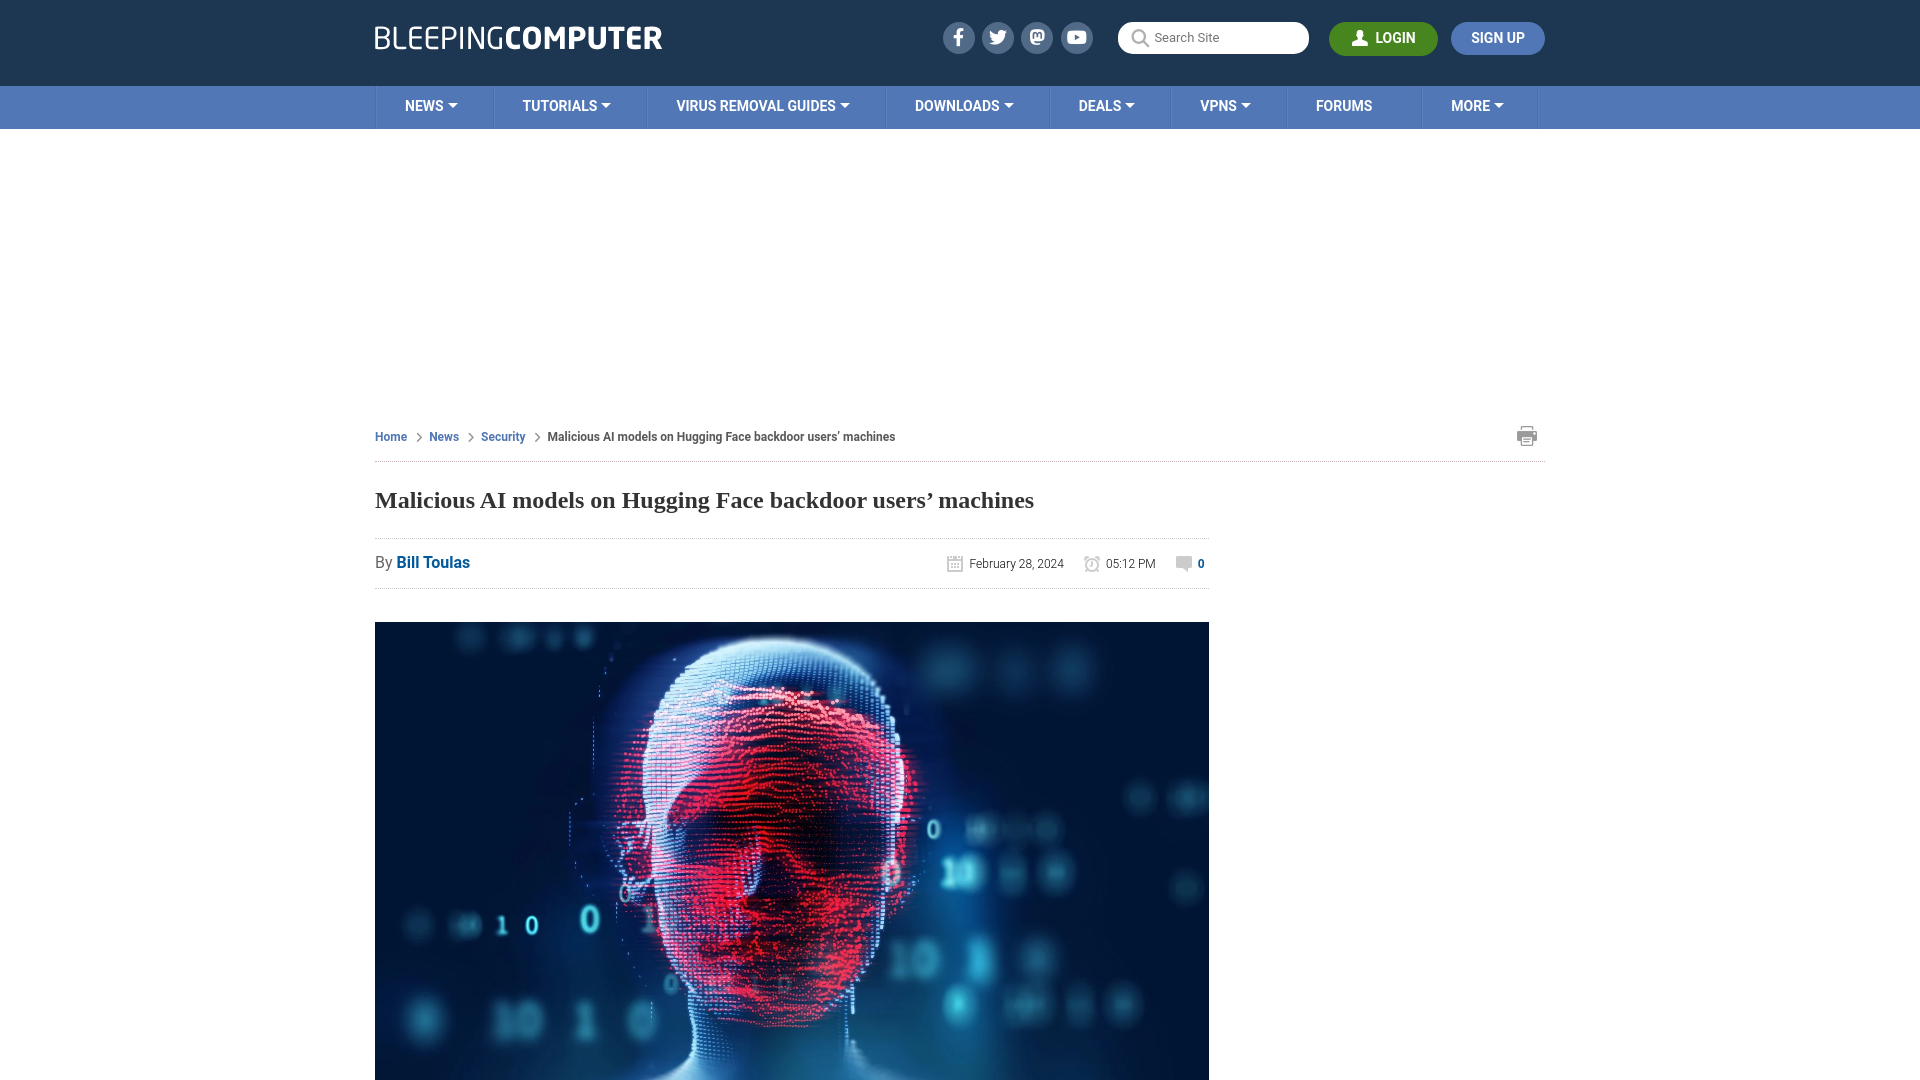
Task: Click the DEALS menu item
Action: point(1105,105)
